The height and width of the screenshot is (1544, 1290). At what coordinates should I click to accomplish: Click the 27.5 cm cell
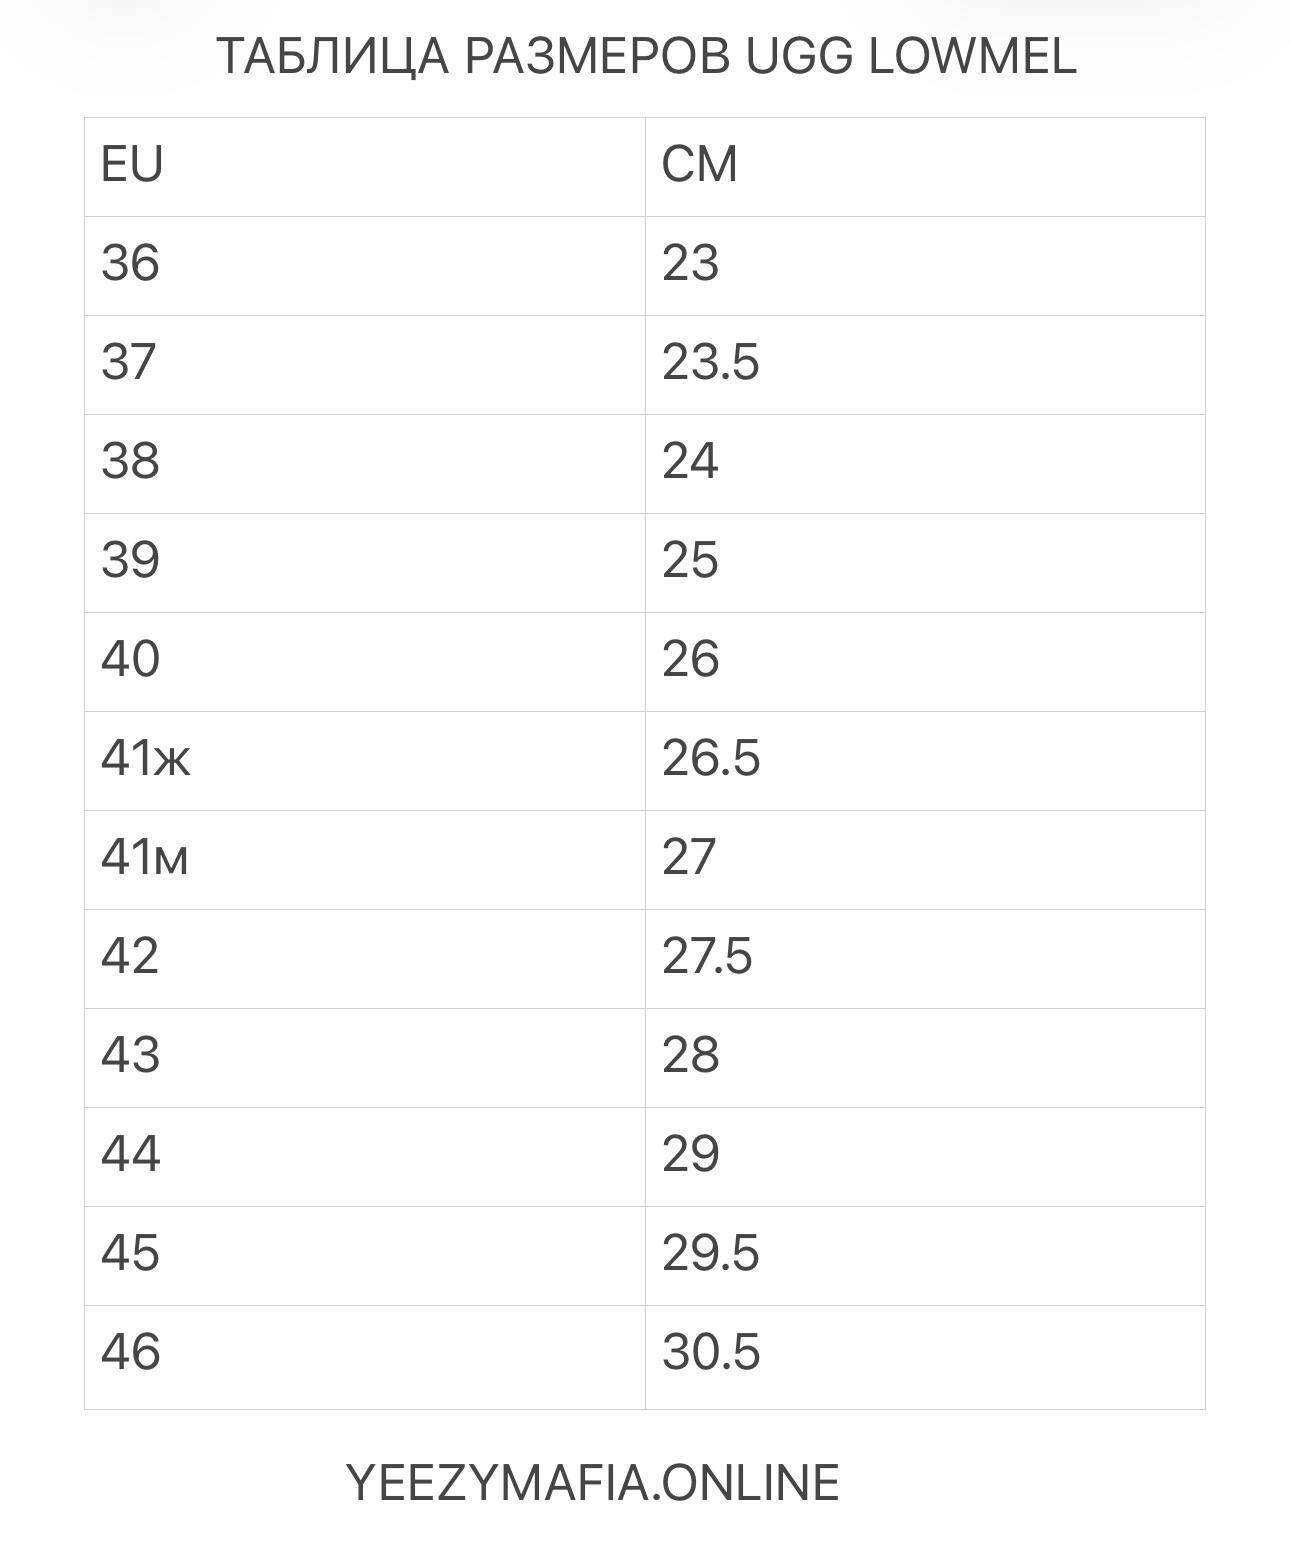pos(706,956)
